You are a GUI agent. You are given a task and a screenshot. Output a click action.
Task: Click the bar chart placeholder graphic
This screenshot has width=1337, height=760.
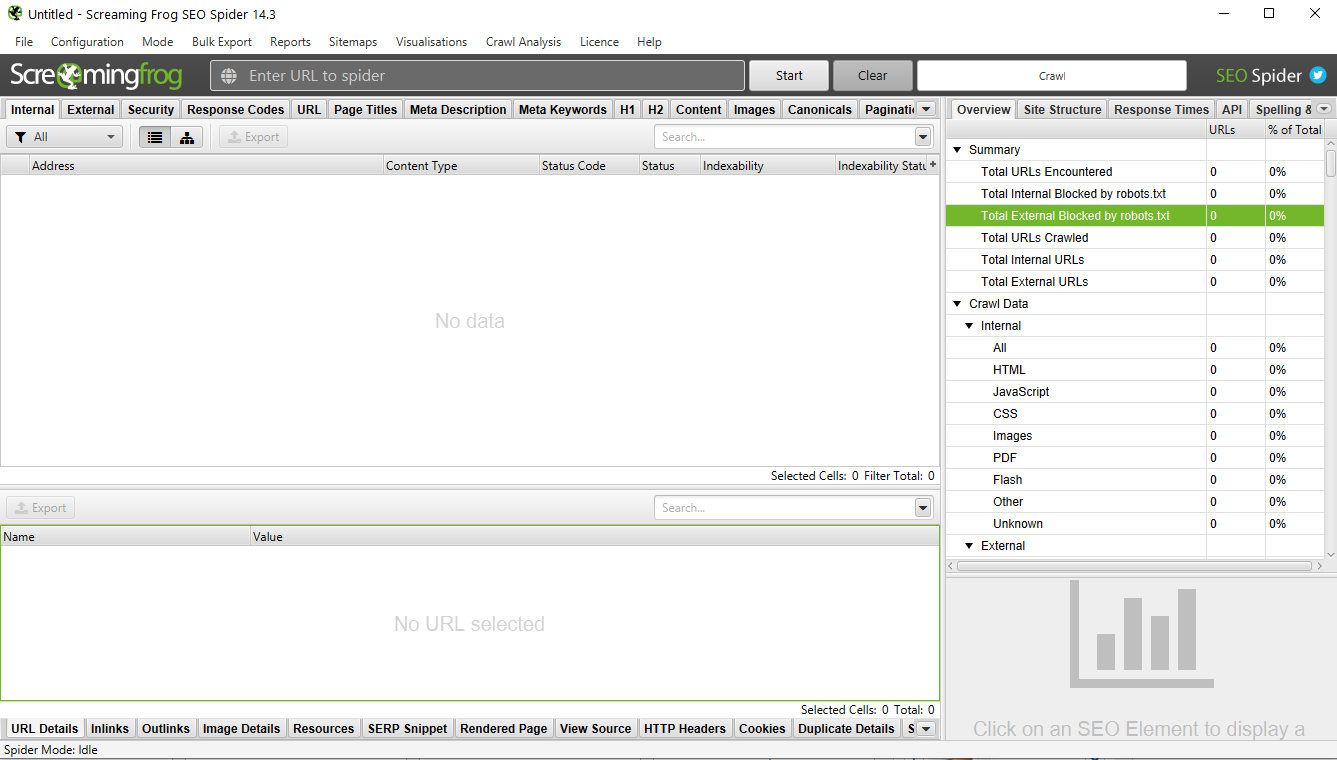[x=1141, y=634]
